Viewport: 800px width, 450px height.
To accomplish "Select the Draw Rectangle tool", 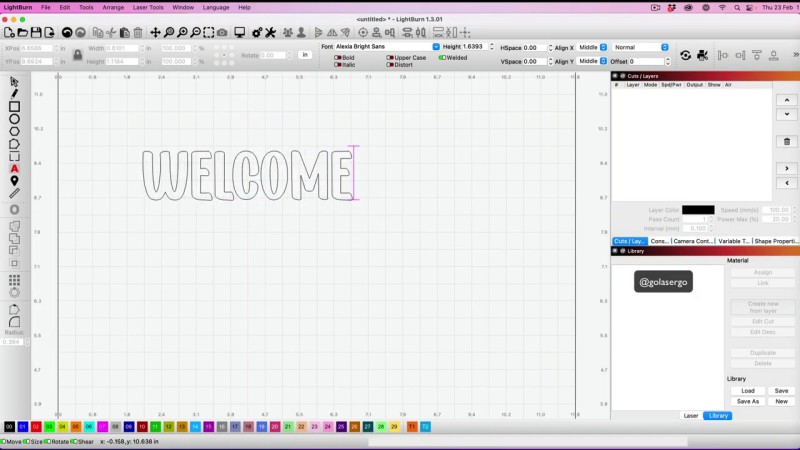I will click(x=14, y=106).
